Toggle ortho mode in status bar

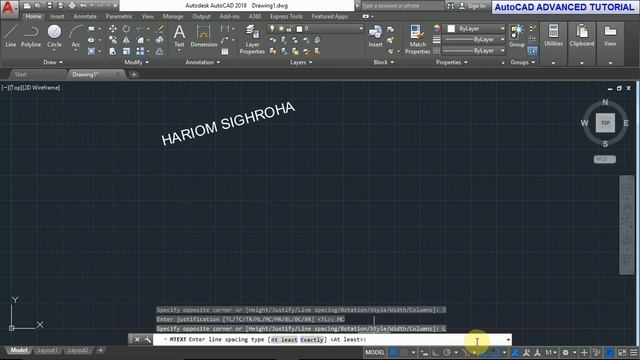pyautogui.click(x=436, y=352)
